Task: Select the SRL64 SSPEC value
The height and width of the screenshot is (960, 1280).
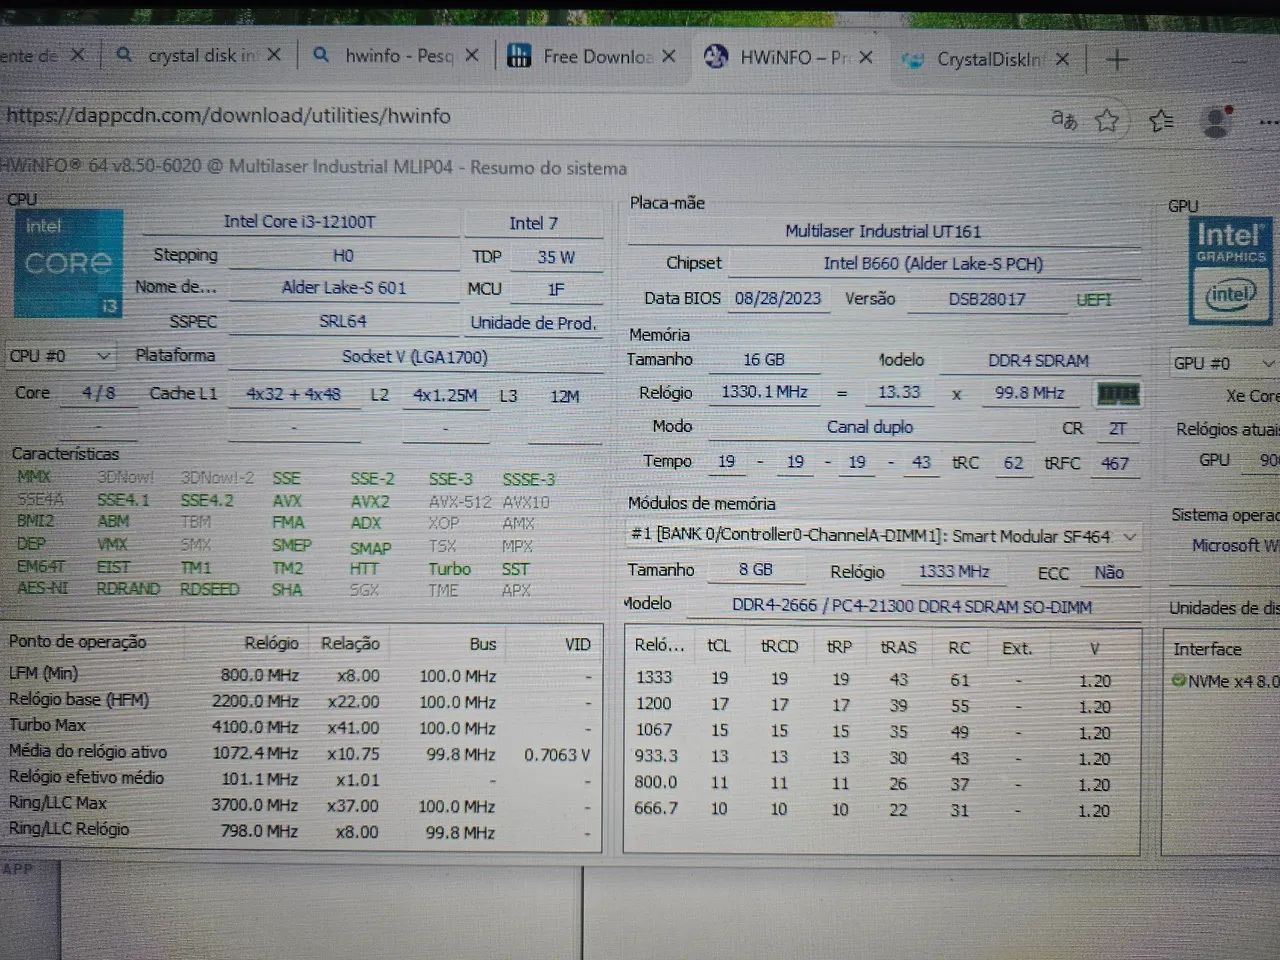Action: (343, 321)
